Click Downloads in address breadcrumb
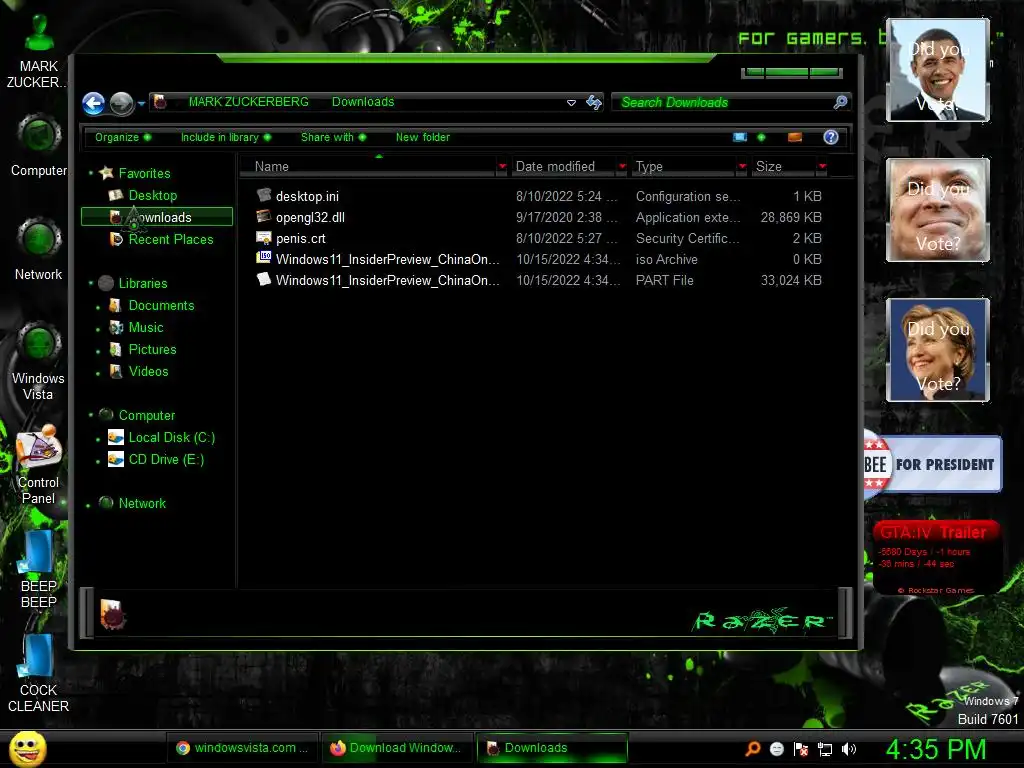This screenshot has width=1024, height=768. 363,102
